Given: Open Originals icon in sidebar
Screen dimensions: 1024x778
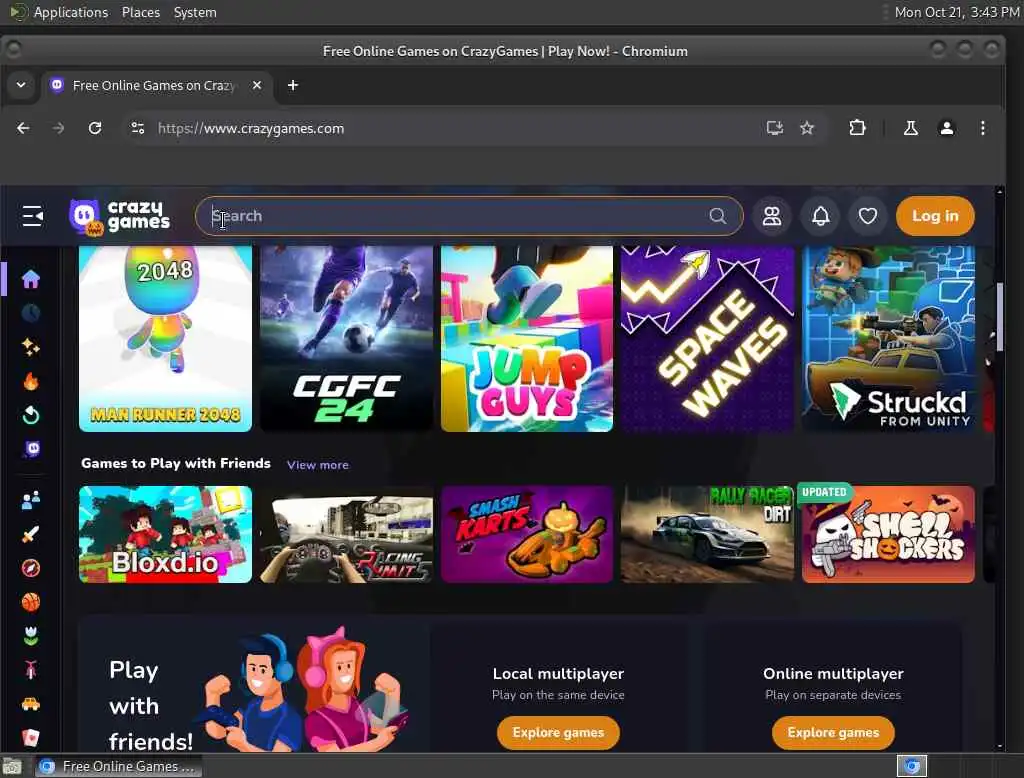Looking at the screenshot, I should point(32,449).
